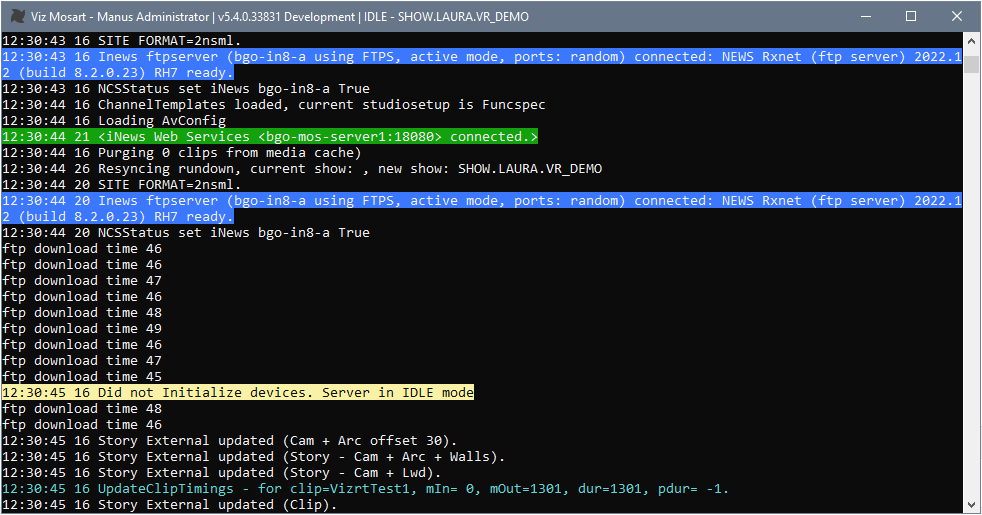Click the 'ftp download time 49' line
This screenshot has width=982, height=515.
click(x=82, y=329)
